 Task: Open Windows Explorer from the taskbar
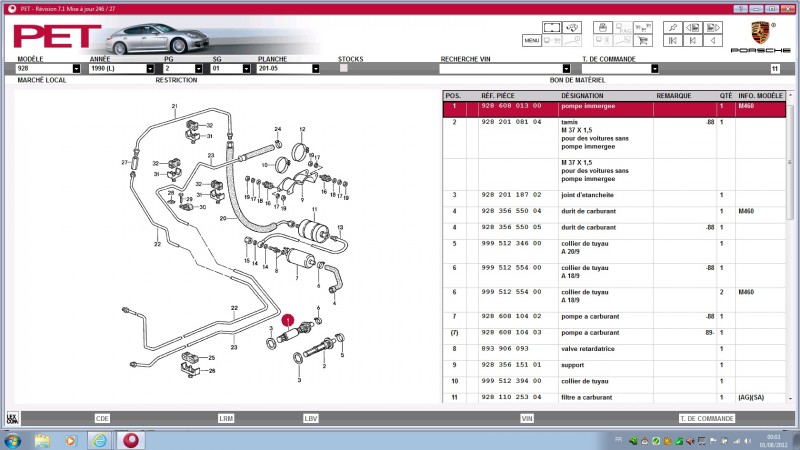tap(42, 440)
